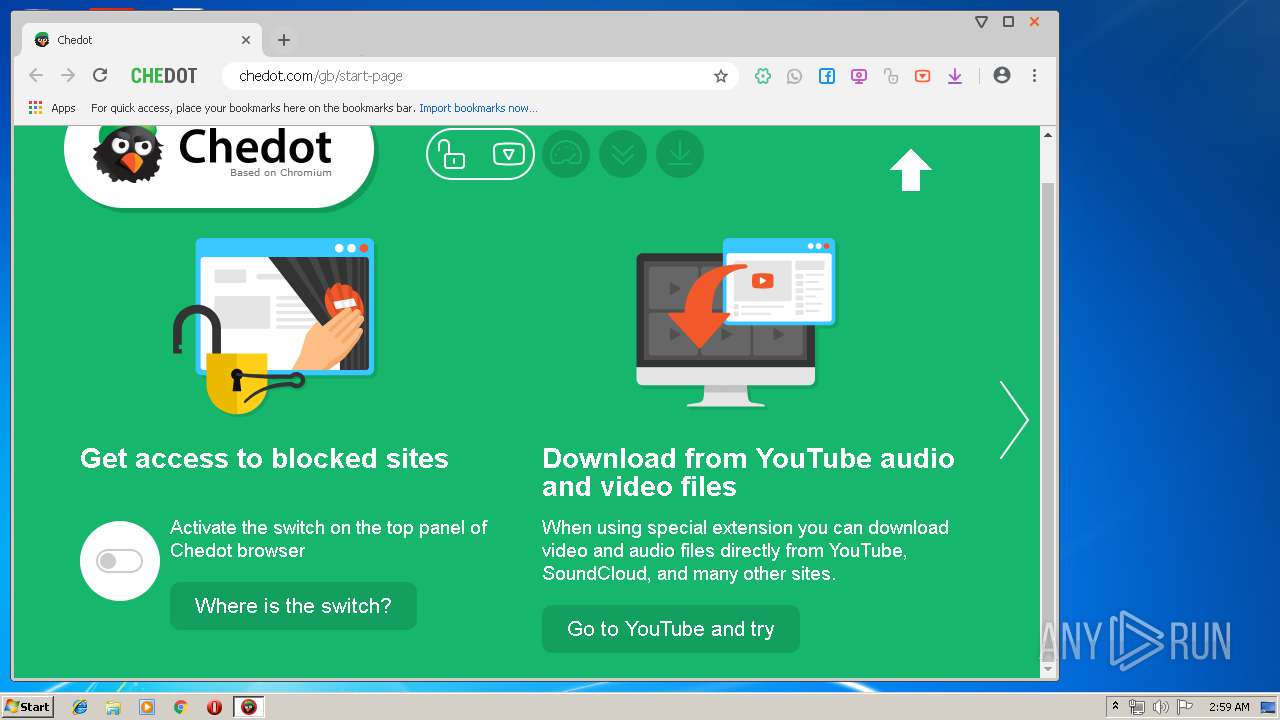Viewport: 1280px width, 720px height.
Task: Open the purple downloads arrow icon
Action: (955, 76)
